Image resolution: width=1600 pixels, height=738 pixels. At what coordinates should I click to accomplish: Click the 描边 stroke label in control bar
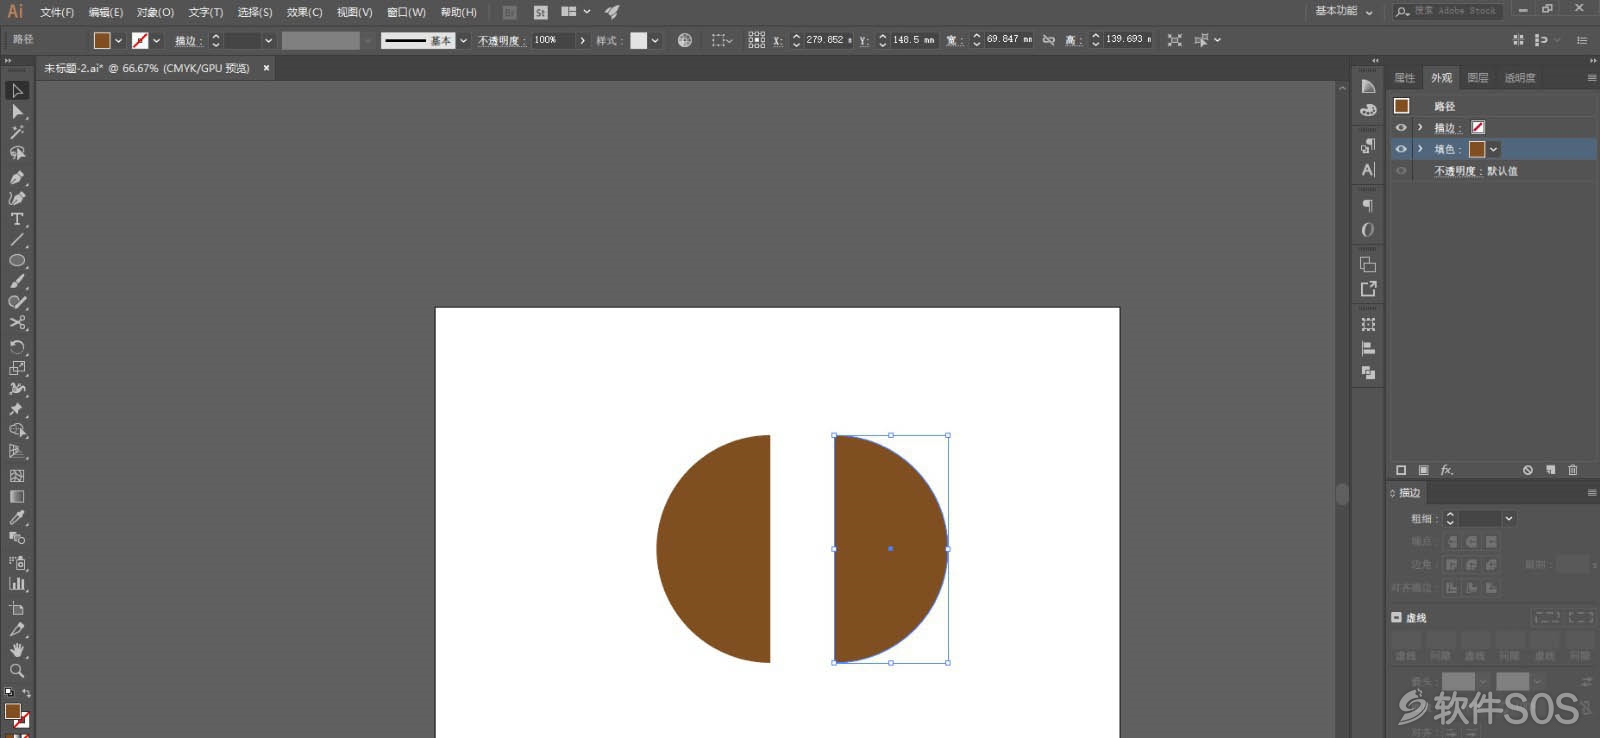point(189,41)
